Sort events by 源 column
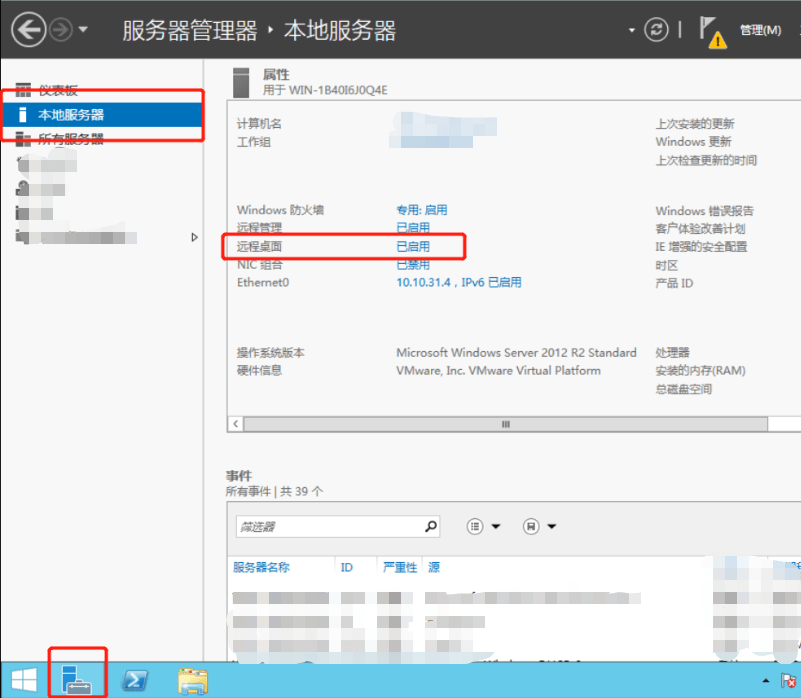This screenshot has height=698, width=801. point(434,567)
